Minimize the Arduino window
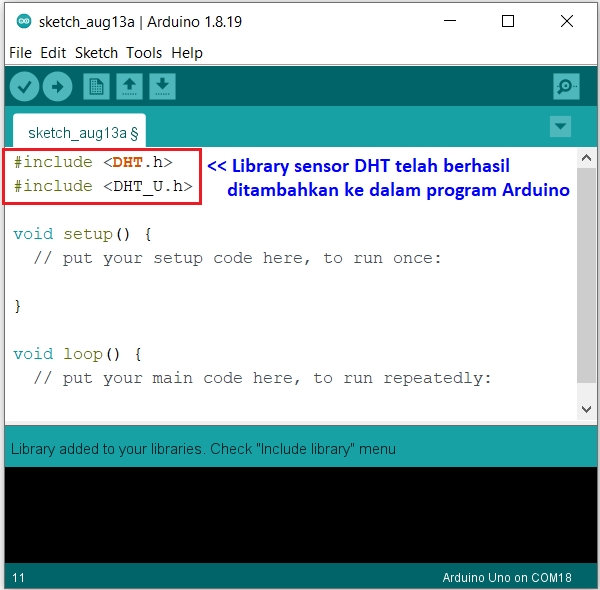600x590 pixels. click(x=450, y=21)
